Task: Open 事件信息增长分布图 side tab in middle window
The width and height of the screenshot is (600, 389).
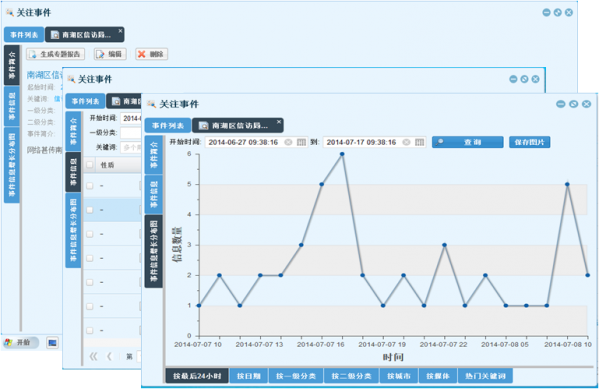Action: 73,230
